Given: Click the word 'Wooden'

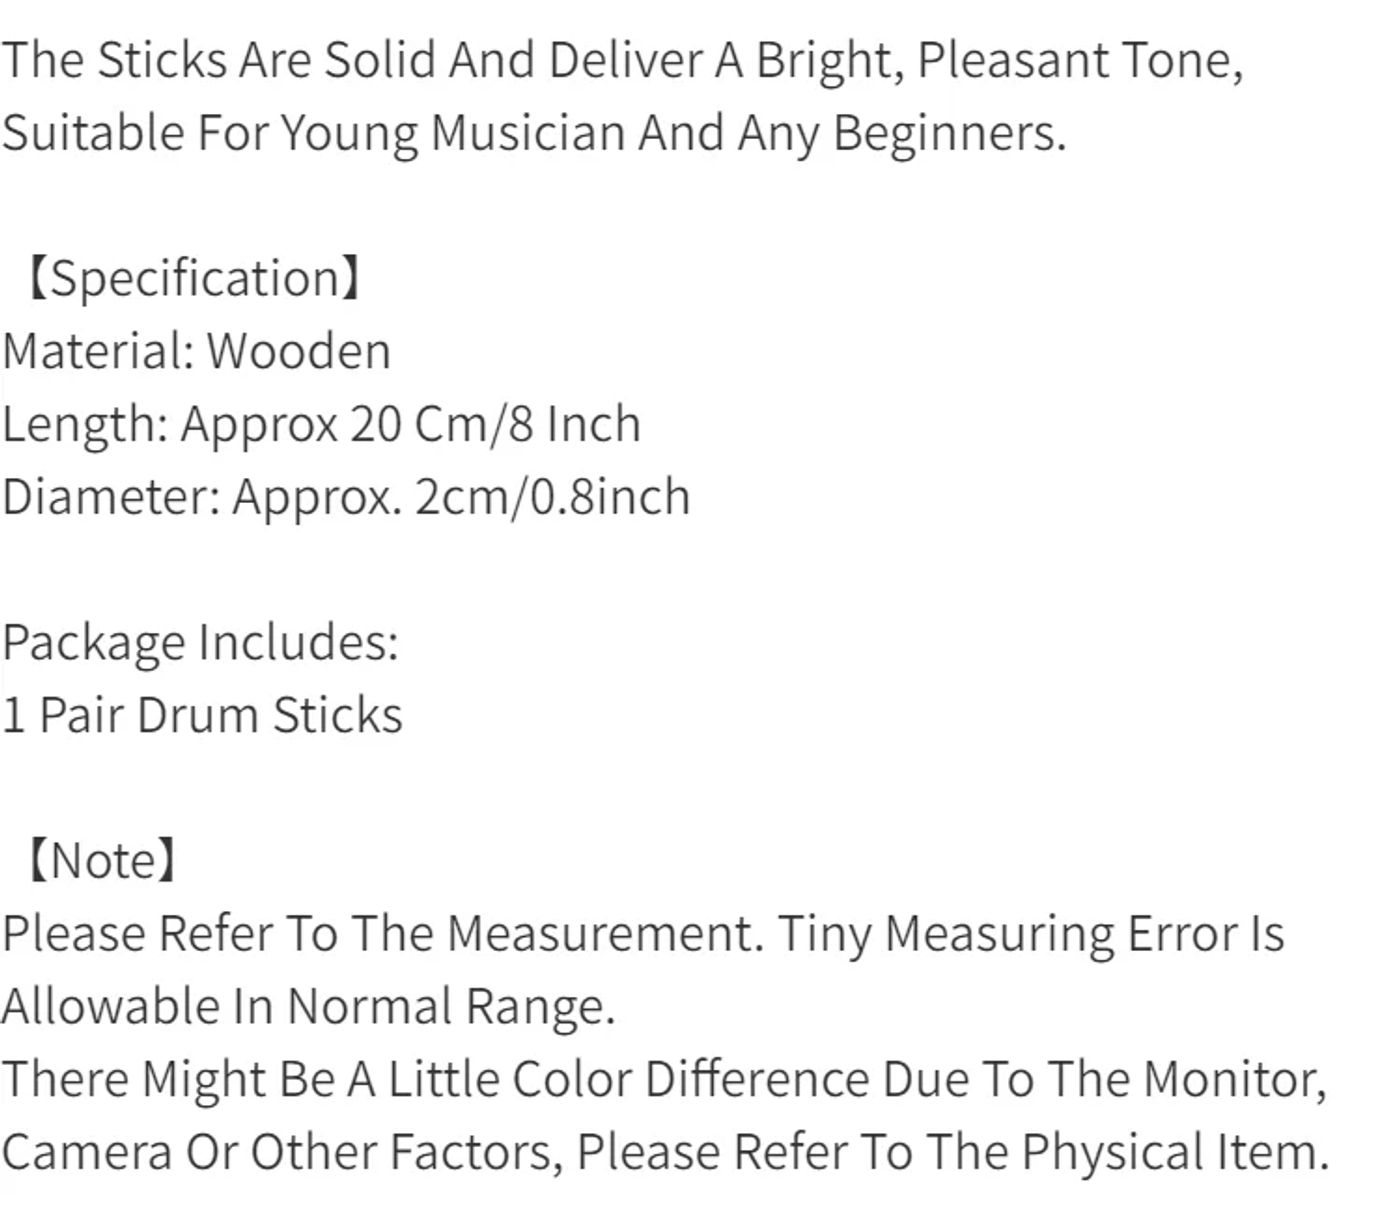Looking at the screenshot, I should coord(299,351).
